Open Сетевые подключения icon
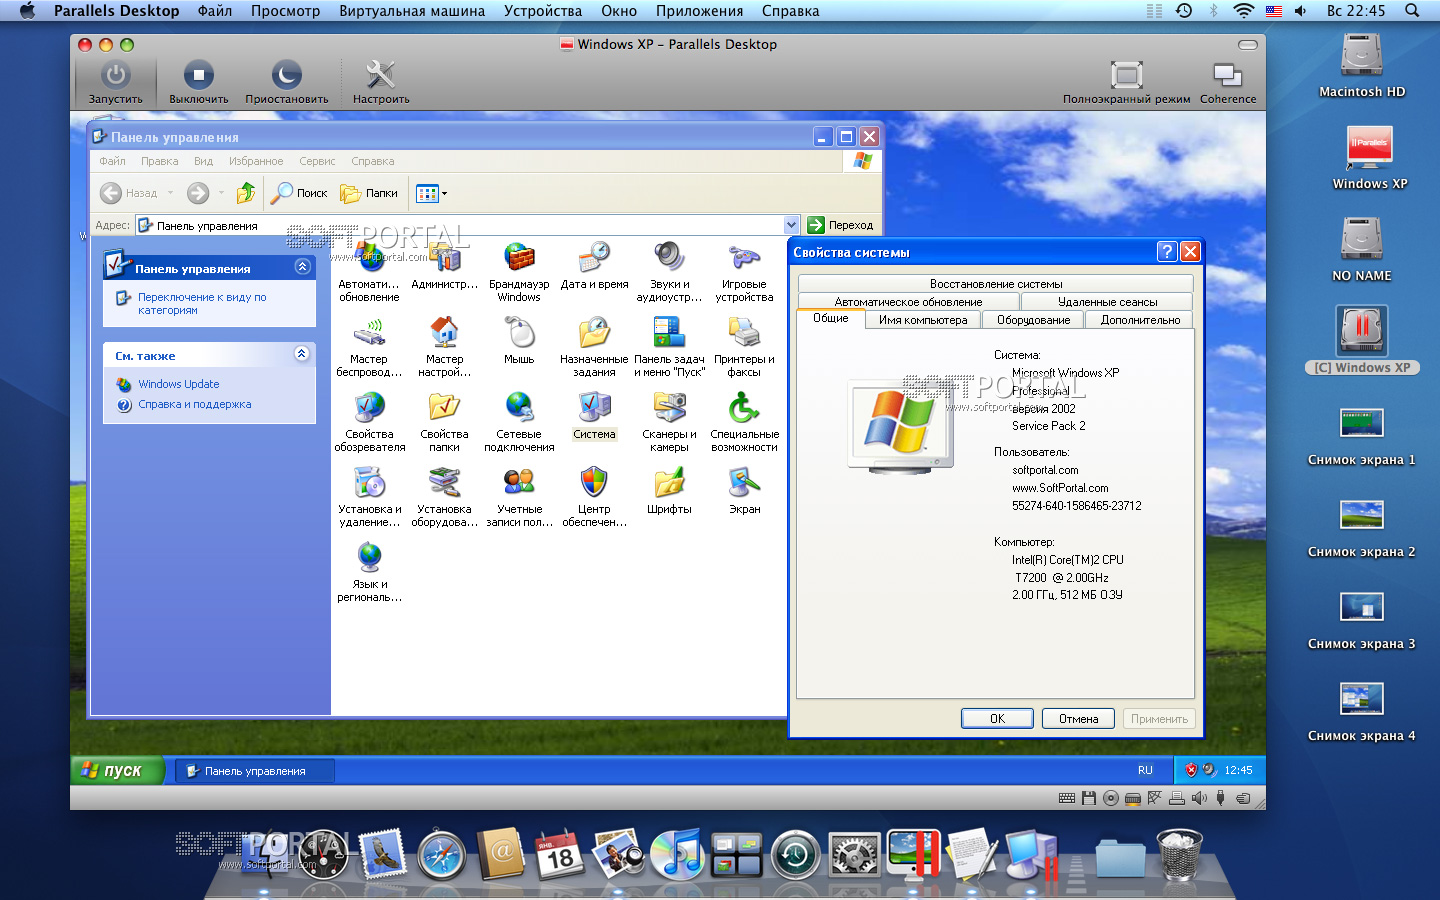 pyautogui.click(x=519, y=421)
